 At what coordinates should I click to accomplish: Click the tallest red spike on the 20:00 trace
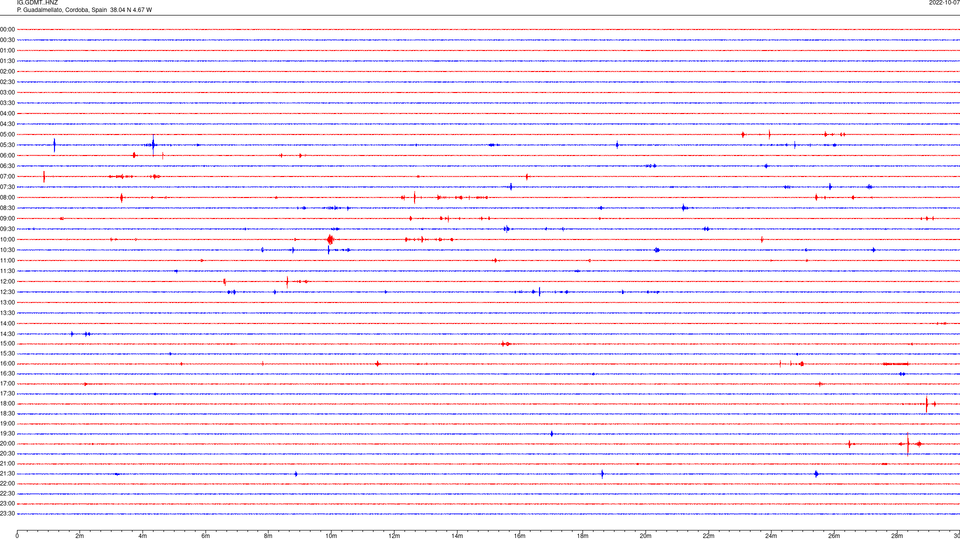point(907,444)
